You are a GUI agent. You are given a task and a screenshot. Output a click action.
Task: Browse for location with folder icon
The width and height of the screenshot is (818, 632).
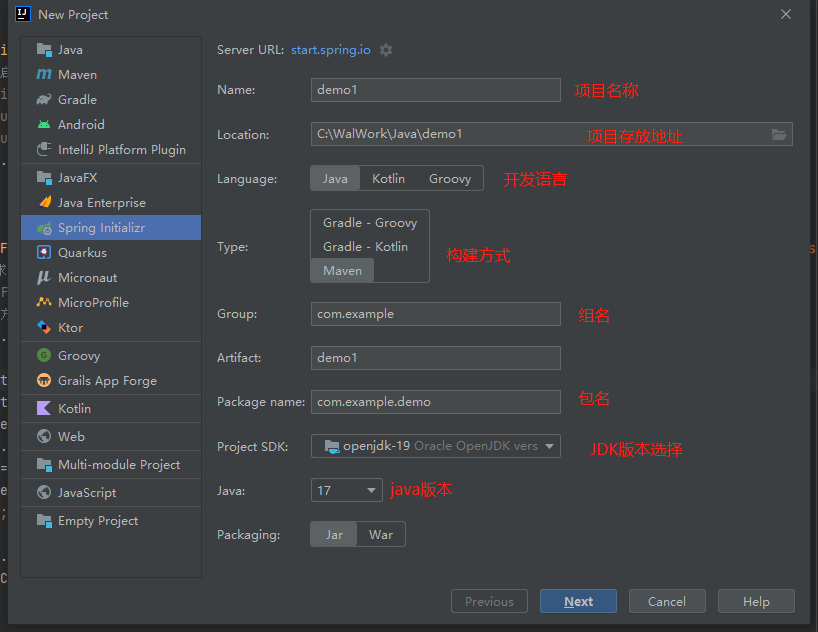tap(779, 135)
